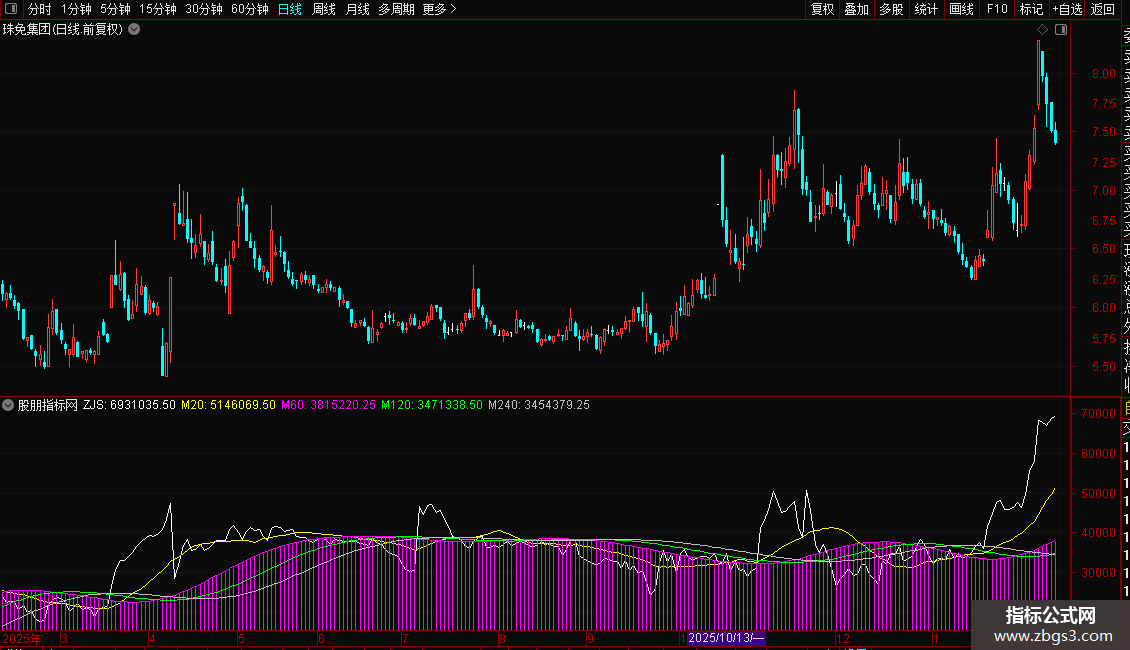The image size is (1130, 650).
Task: Switch to 分时 view
Action: [x=40, y=9]
